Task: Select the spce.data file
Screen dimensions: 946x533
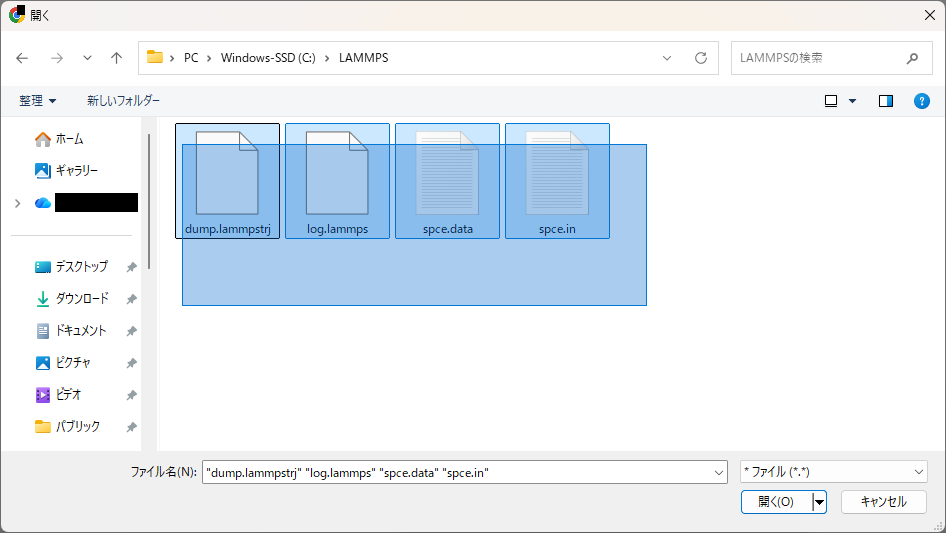Action: coord(447,171)
